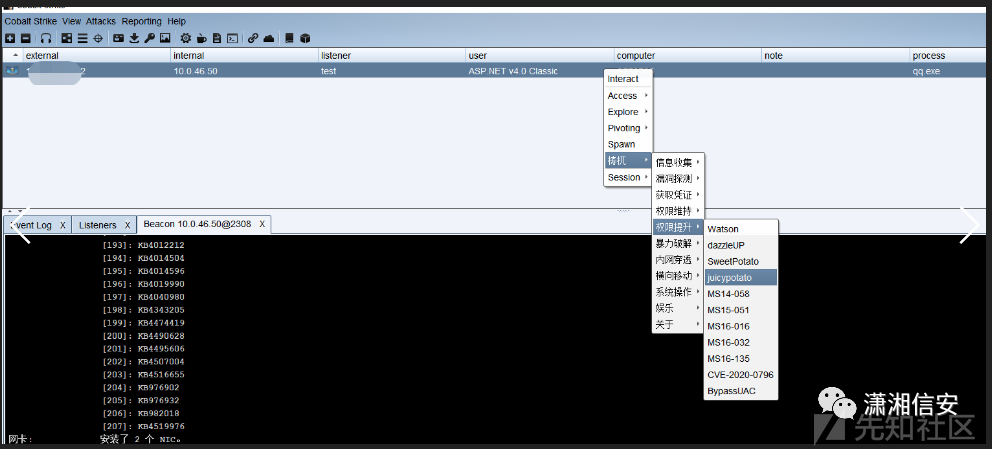
Task: Generate Office macro via document icon
Action: [x=217, y=39]
